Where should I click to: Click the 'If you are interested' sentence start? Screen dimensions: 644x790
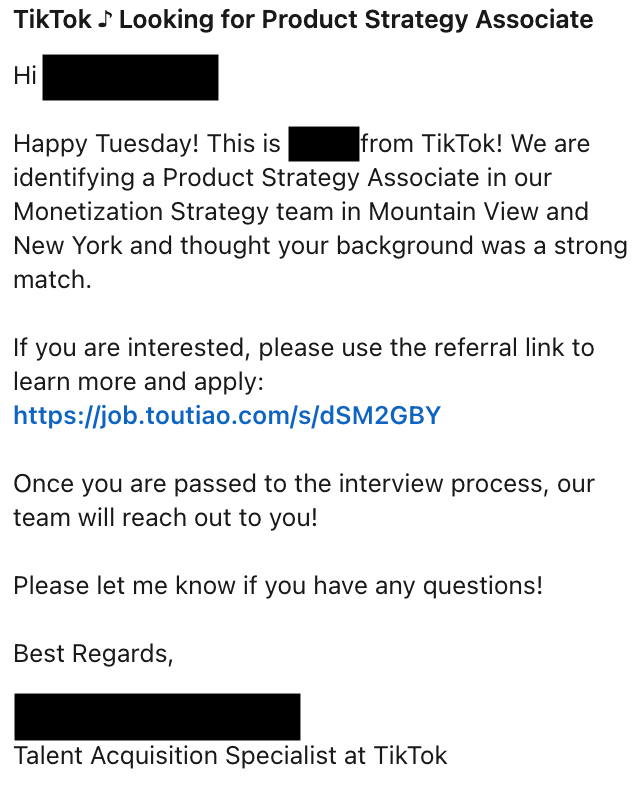click(x=129, y=348)
